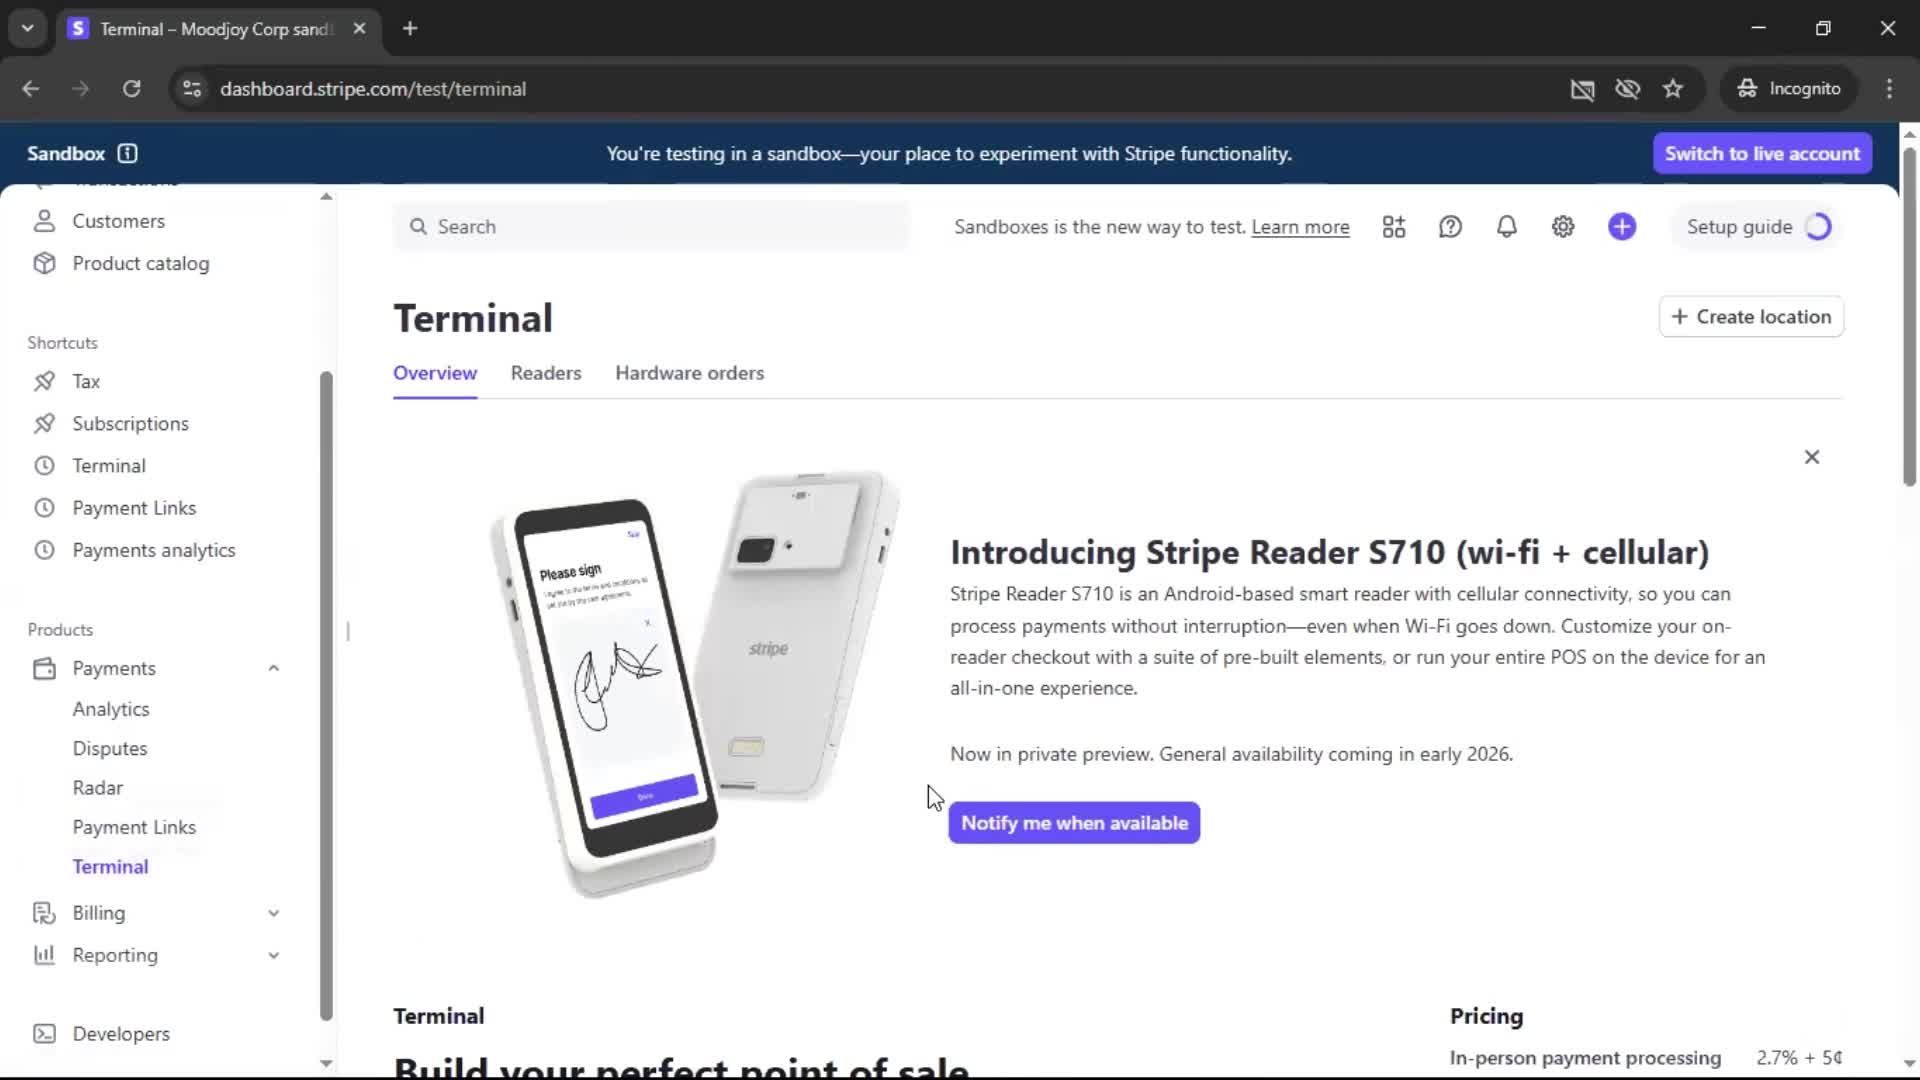
Task: Switch to the Hardware orders tab
Action: [x=690, y=373]
